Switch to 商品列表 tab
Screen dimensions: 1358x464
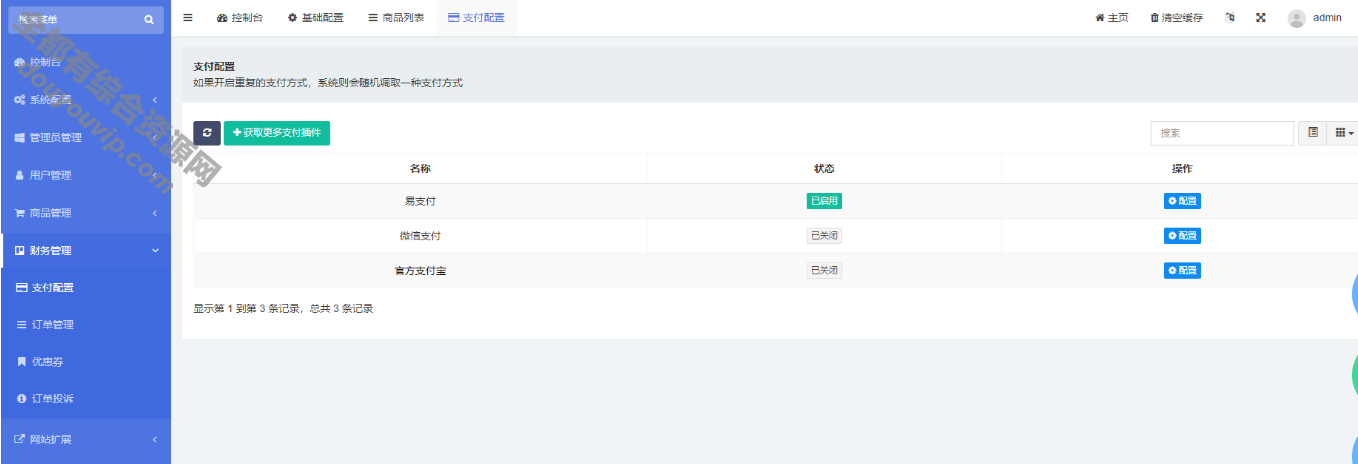point(396,18)
